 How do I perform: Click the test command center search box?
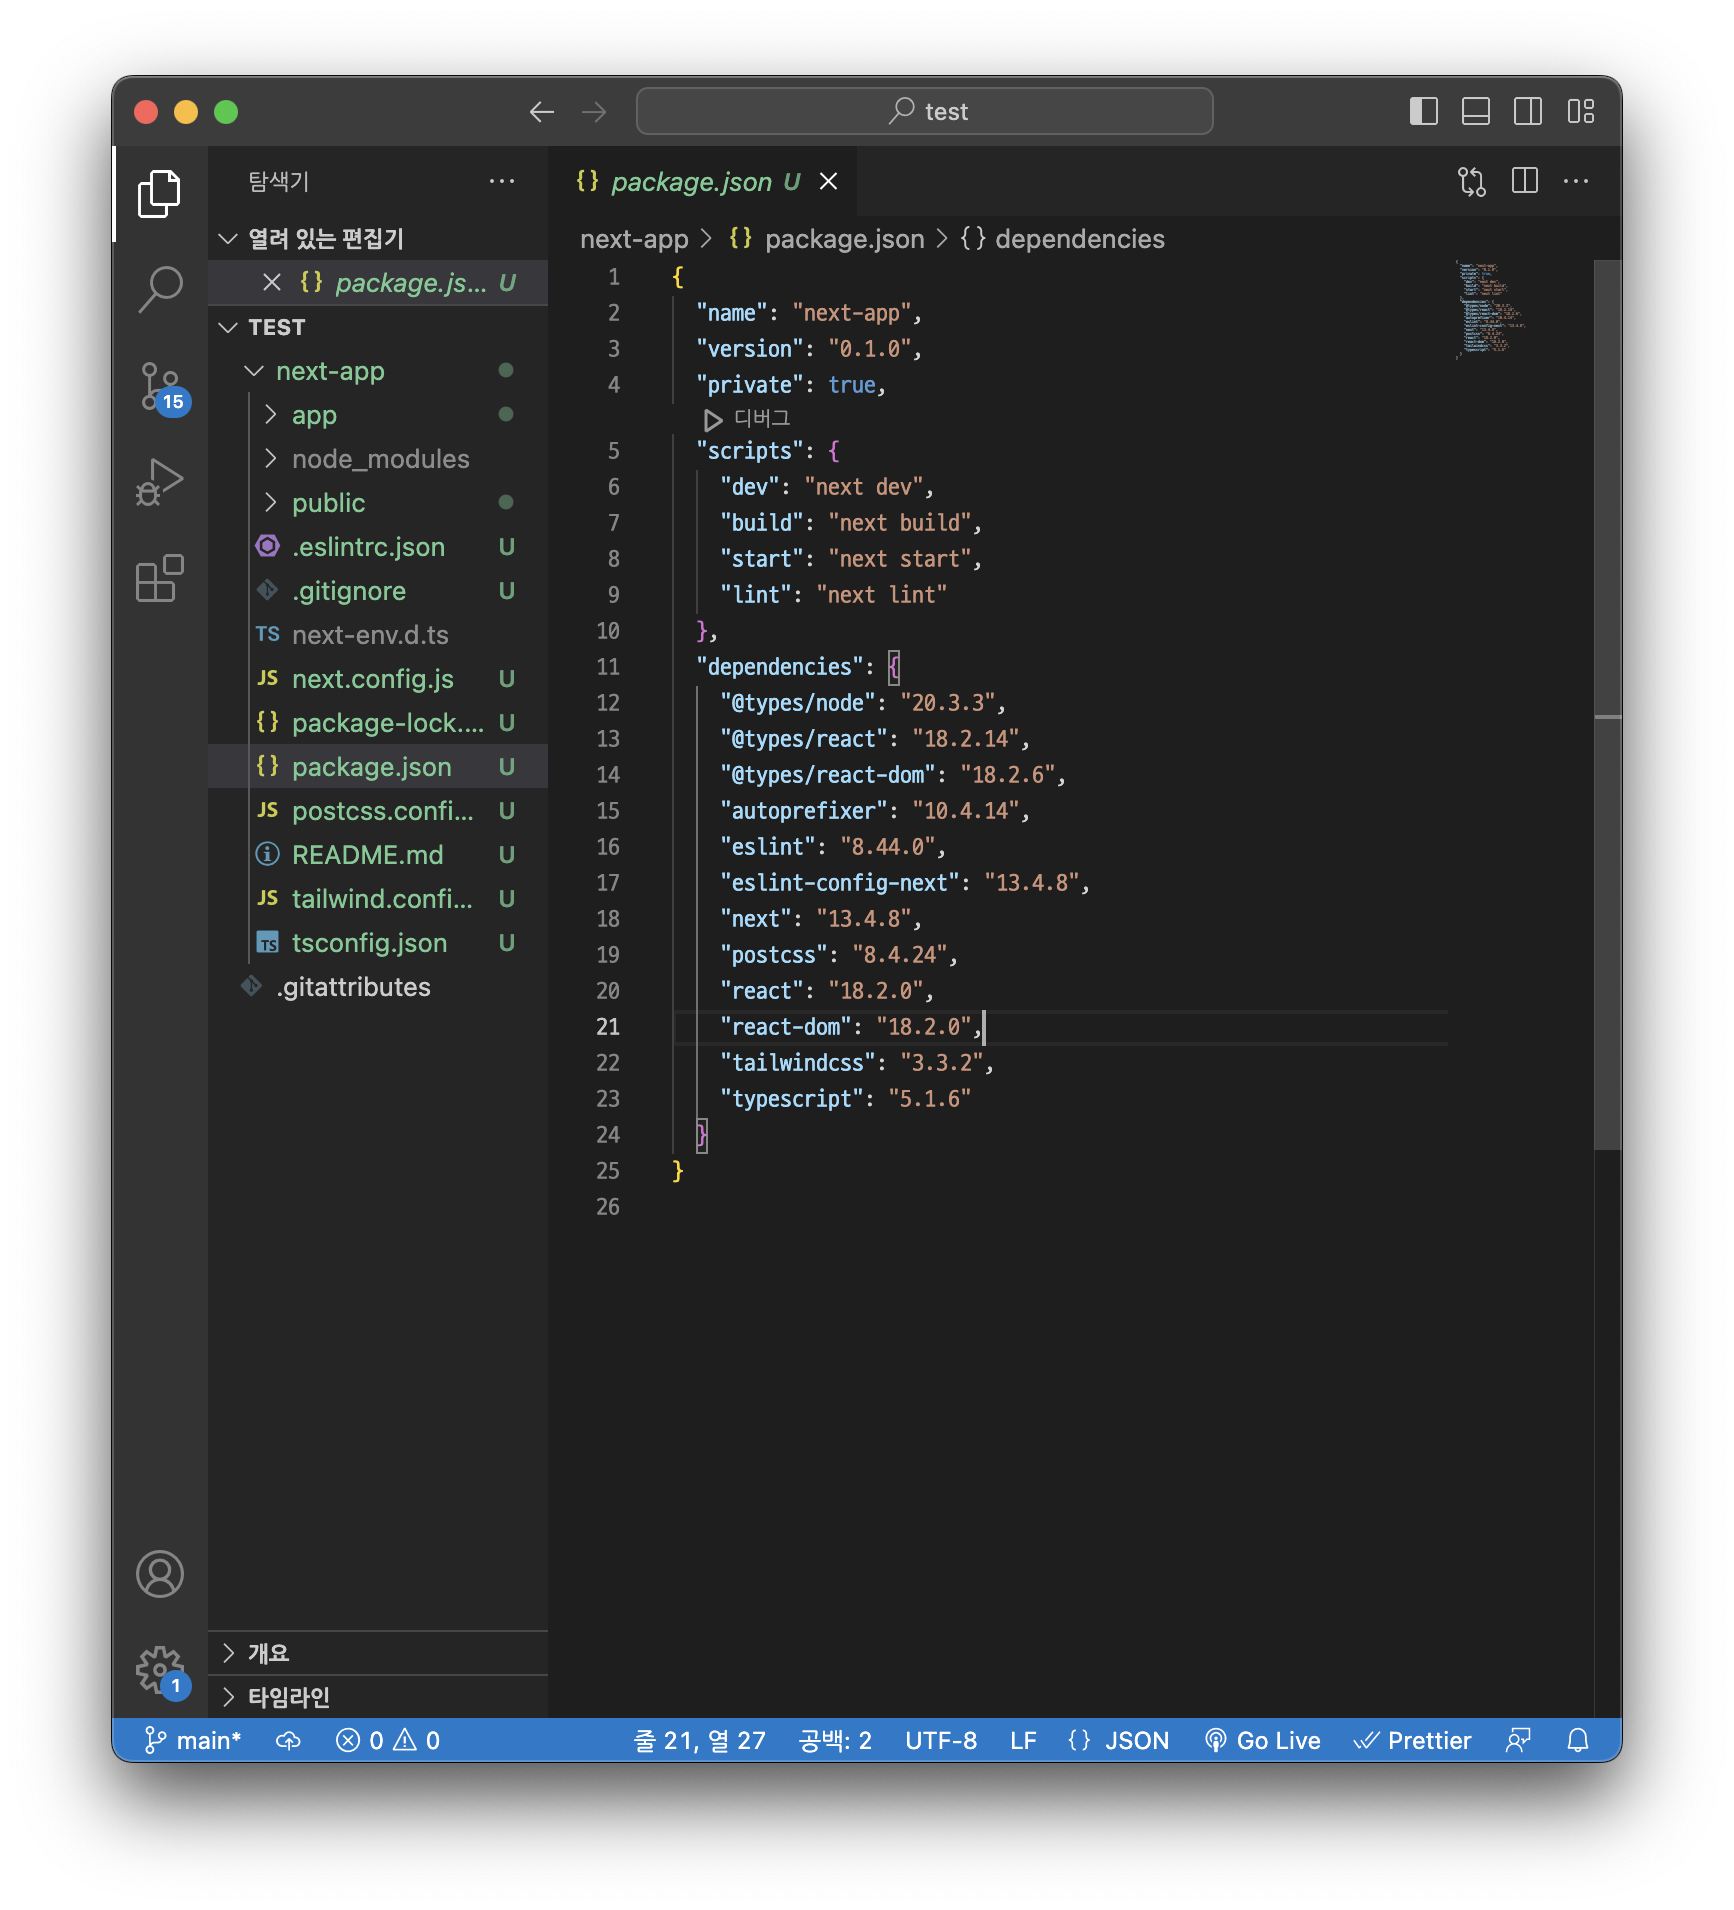(x=925, y=111)
